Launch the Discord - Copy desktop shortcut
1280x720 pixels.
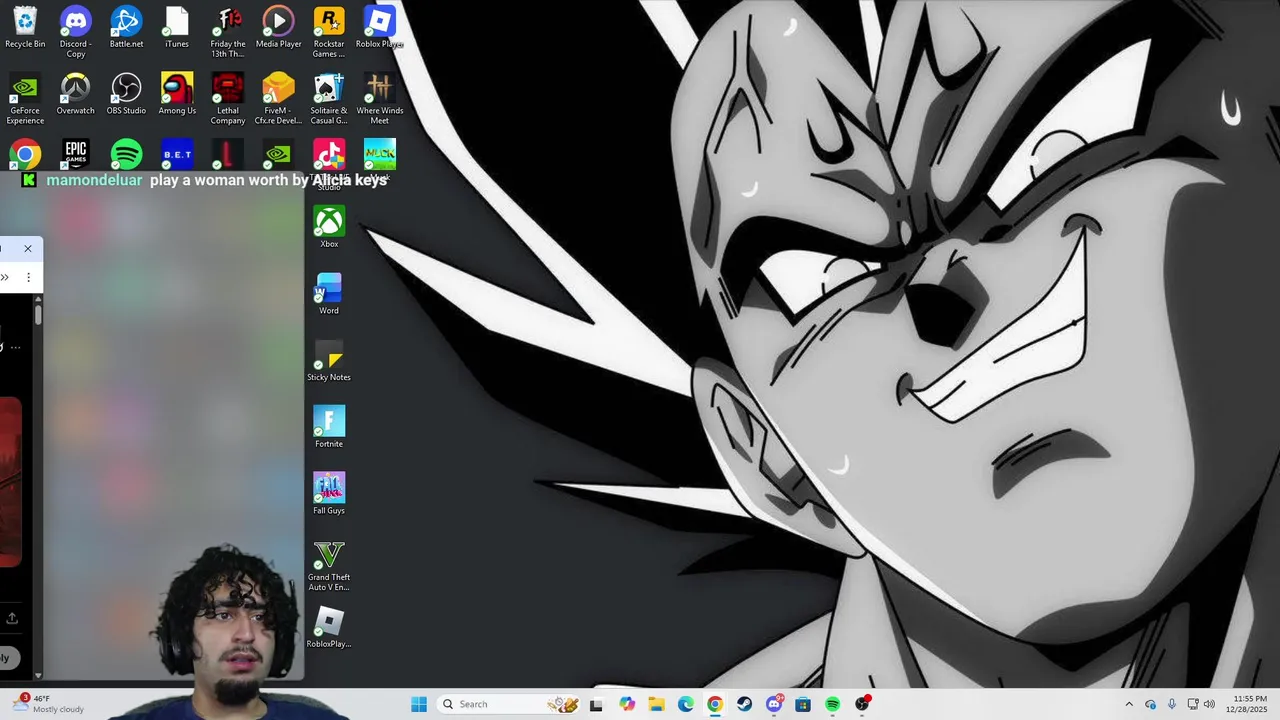click(x=75, y=31)
